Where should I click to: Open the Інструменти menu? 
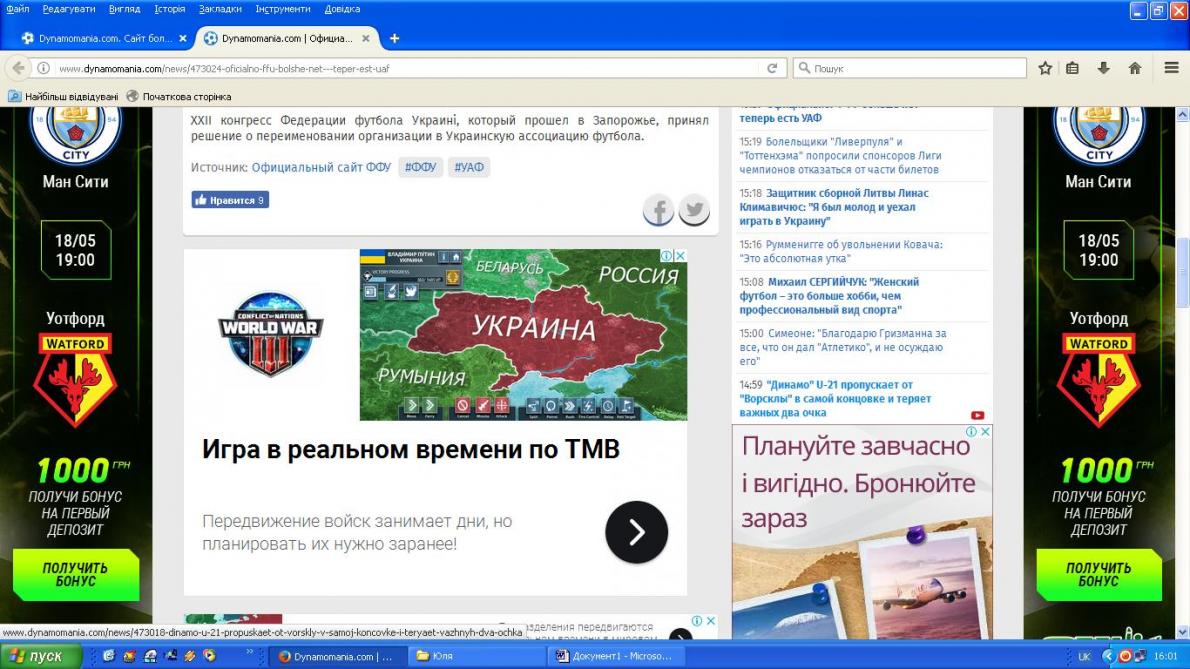tap(283, 9)
